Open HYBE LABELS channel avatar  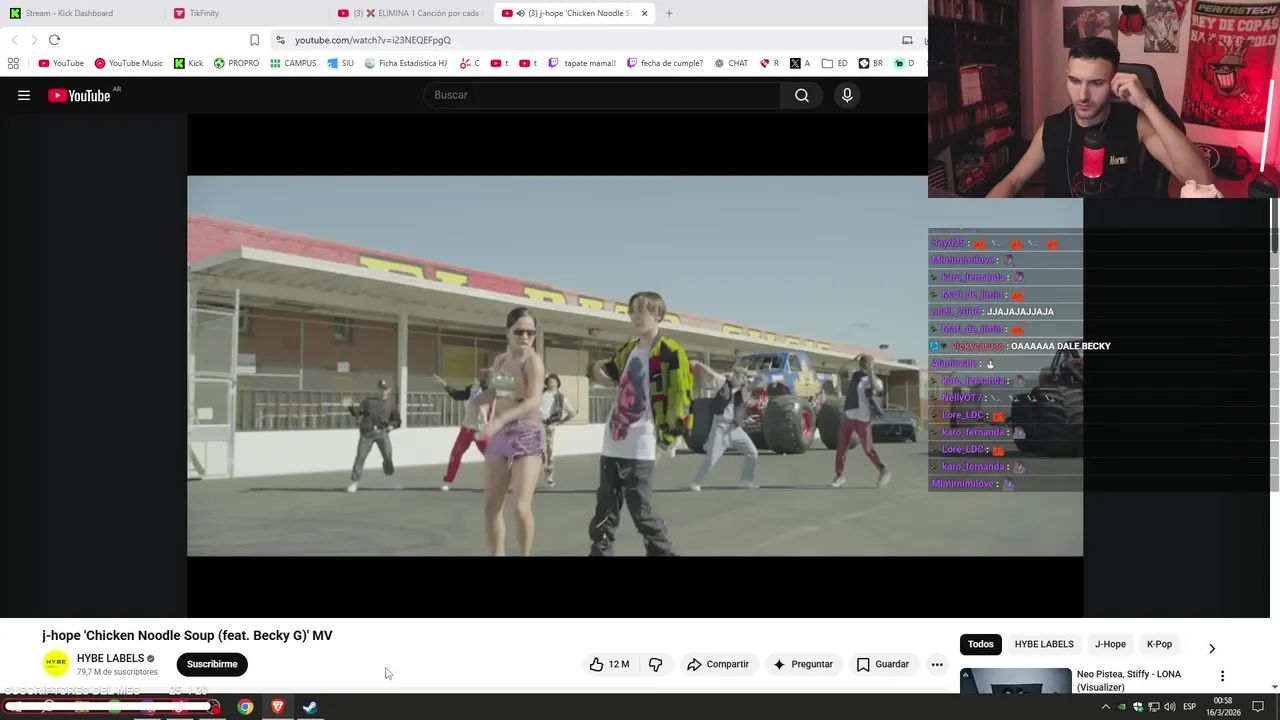click(56, 663)
